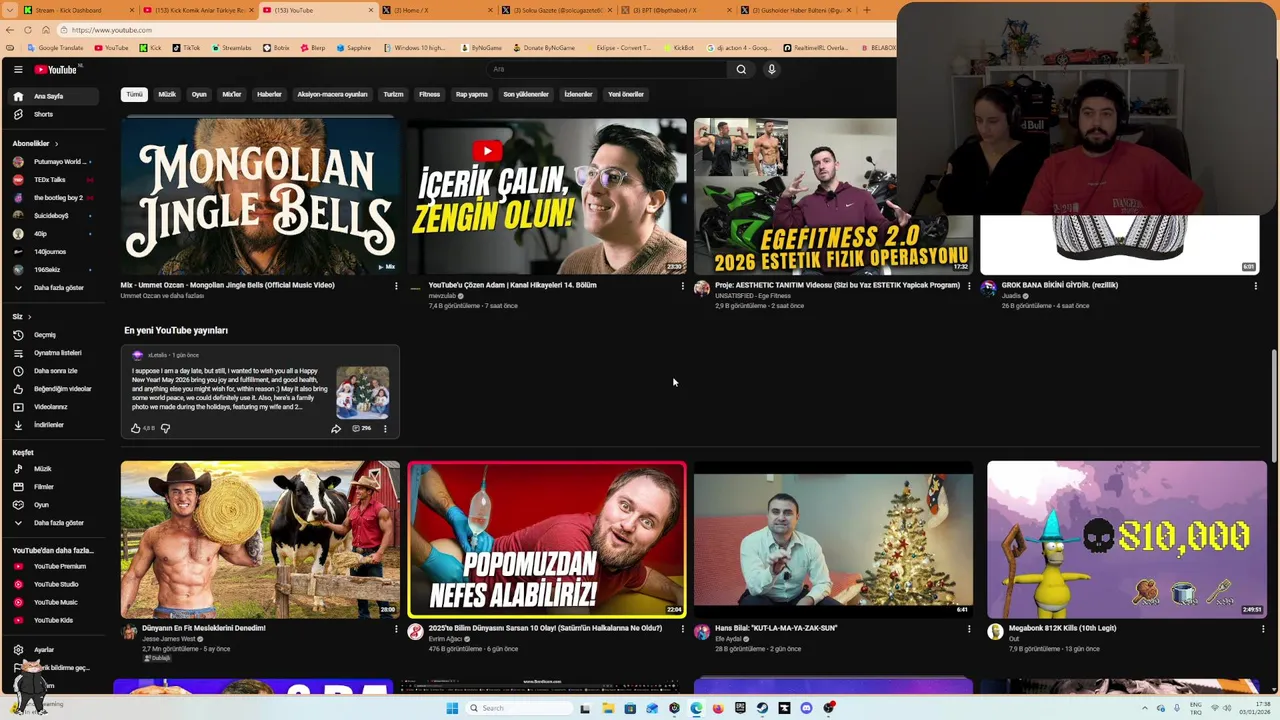Screen dimensions: 1280x720
Task: Open new browser tab with plus
Action: click(x=867, y=10)
